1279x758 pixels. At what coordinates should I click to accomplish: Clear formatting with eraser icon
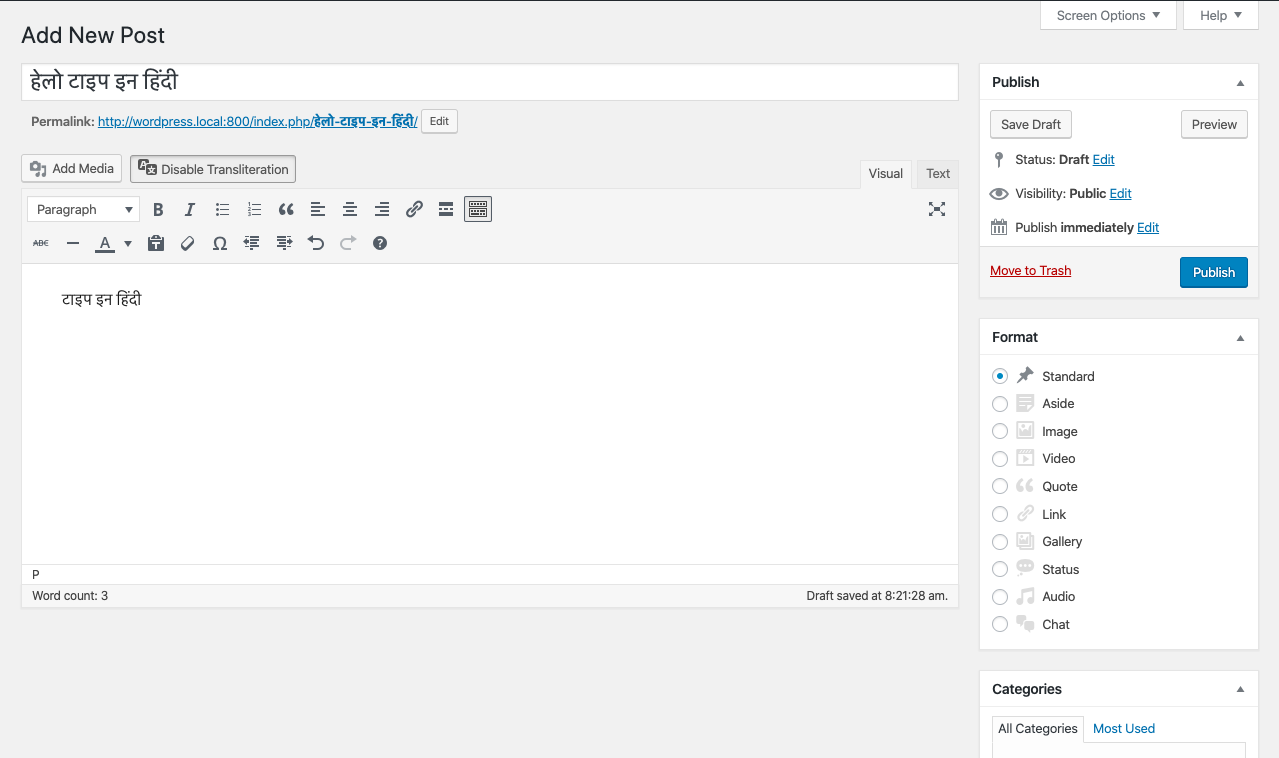click(188, 243)
